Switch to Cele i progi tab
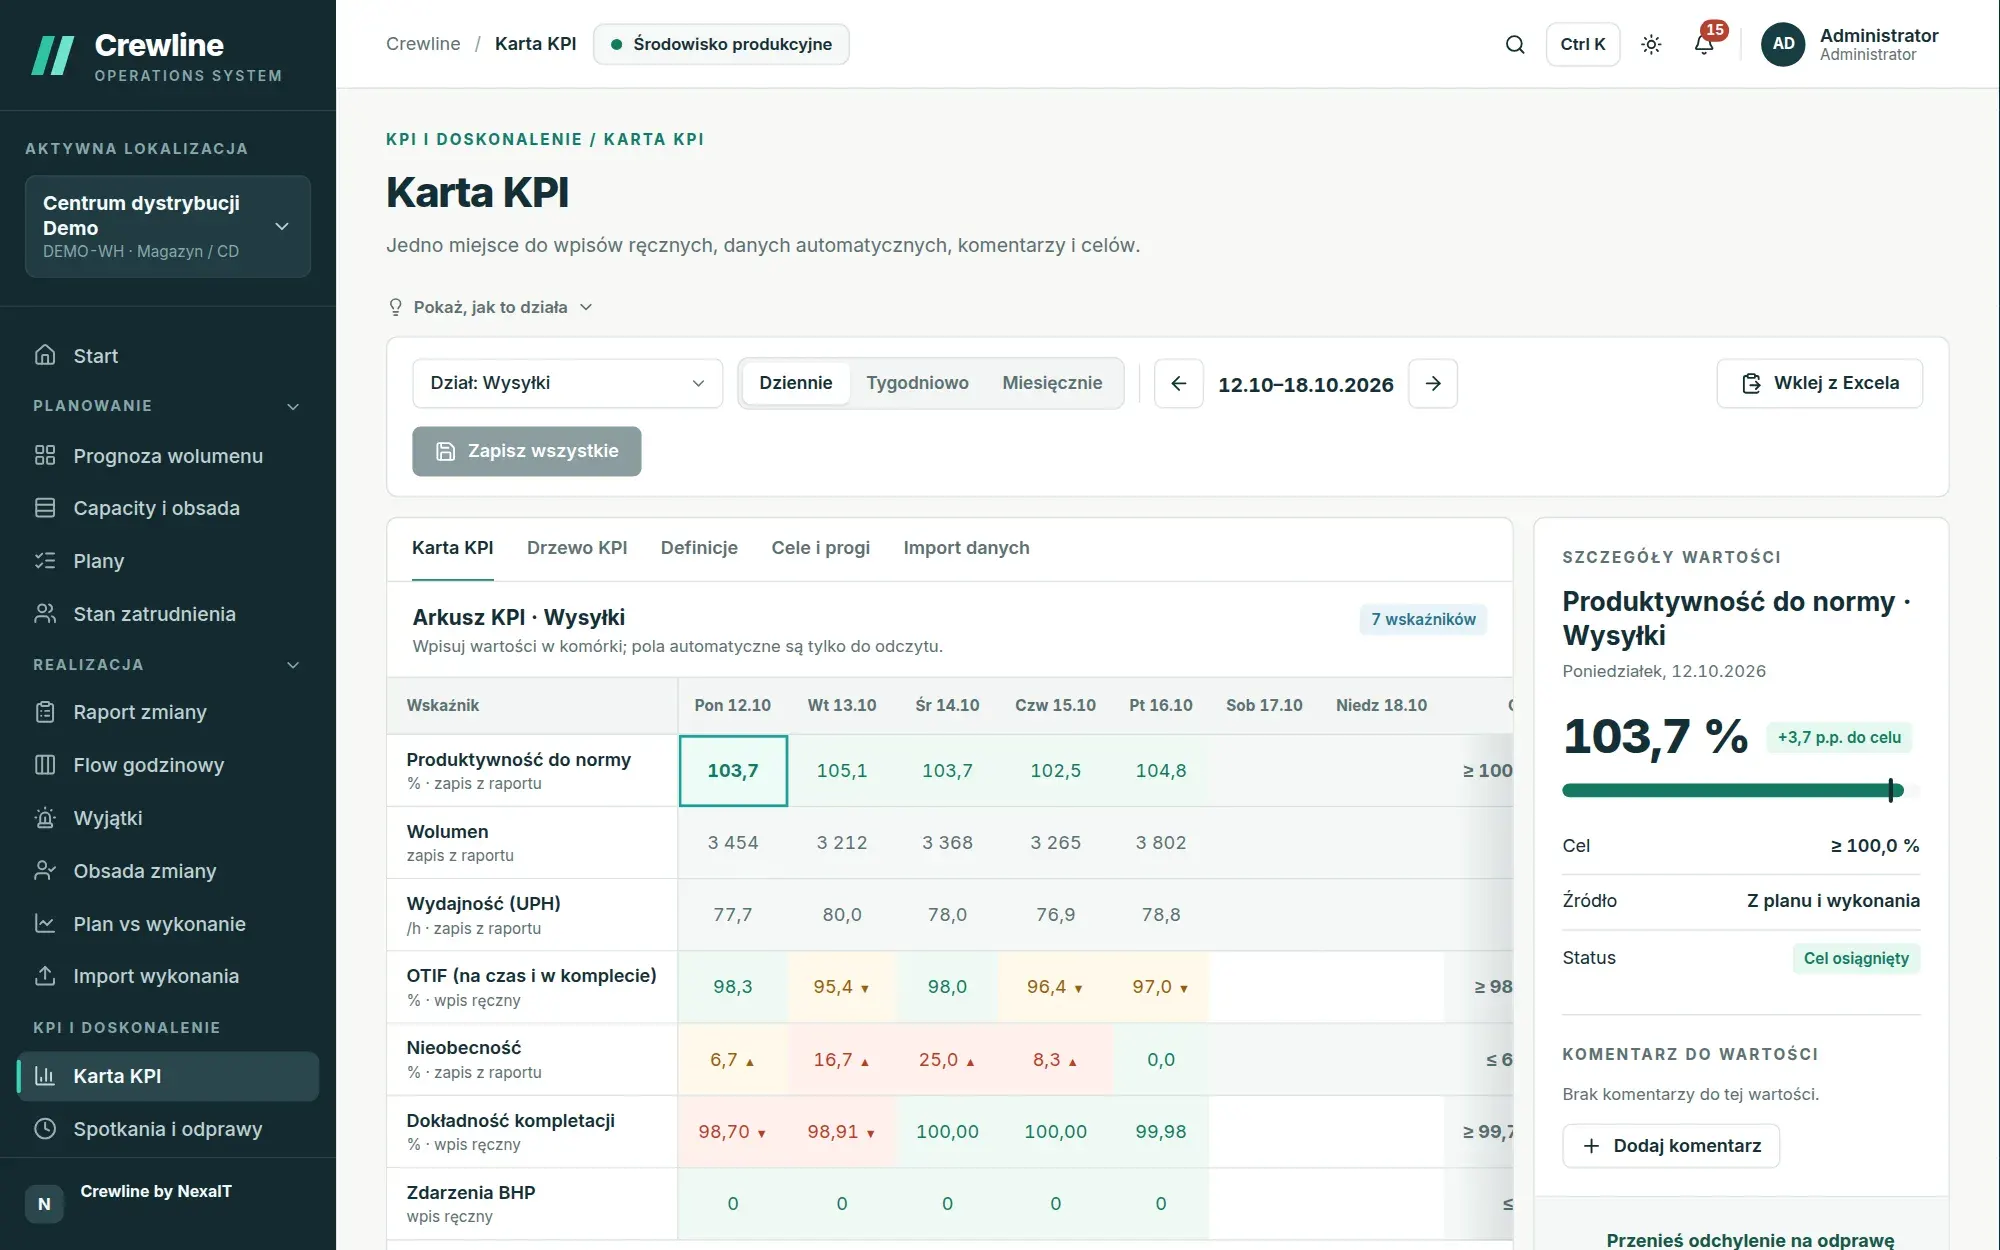2000x1250 pixels. [x=820, y=548]
